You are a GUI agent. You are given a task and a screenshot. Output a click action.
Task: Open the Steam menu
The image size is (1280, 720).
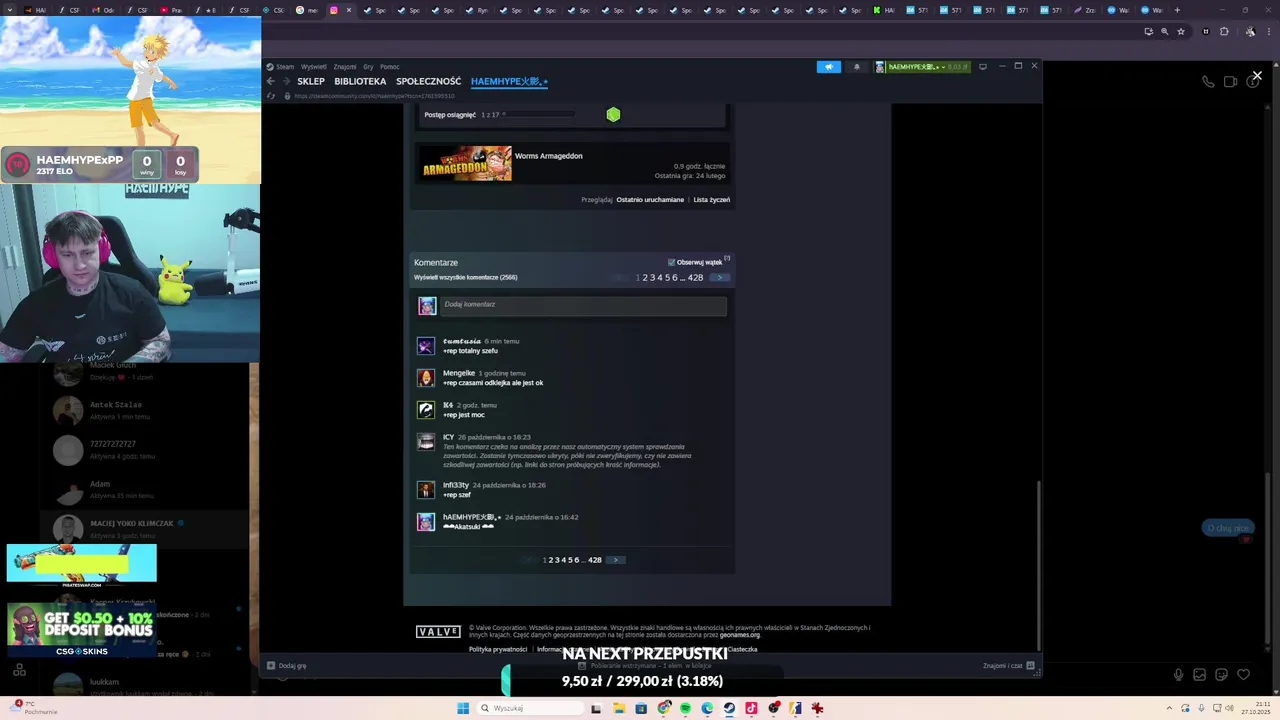(x=281, y=67)
